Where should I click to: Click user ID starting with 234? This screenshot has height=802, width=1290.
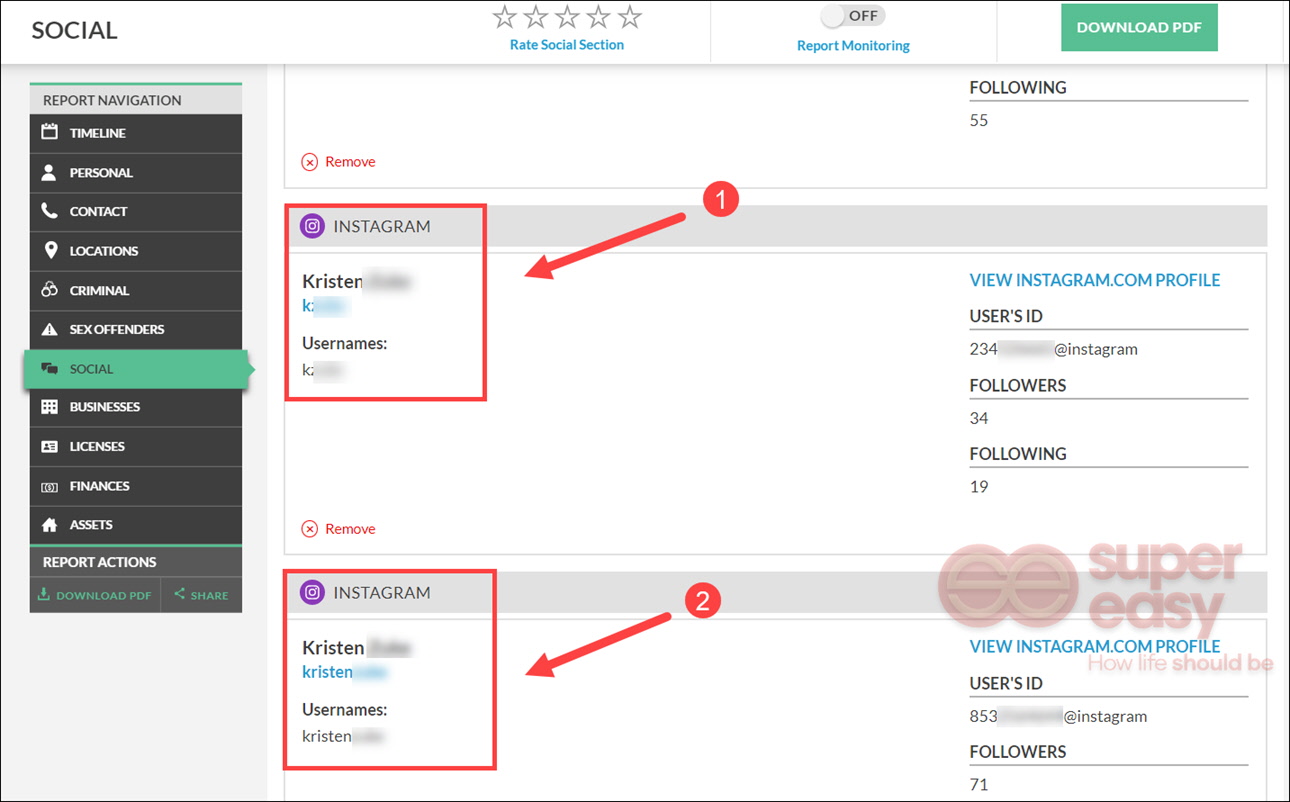pyautogui.click(x=1054, y=349)
